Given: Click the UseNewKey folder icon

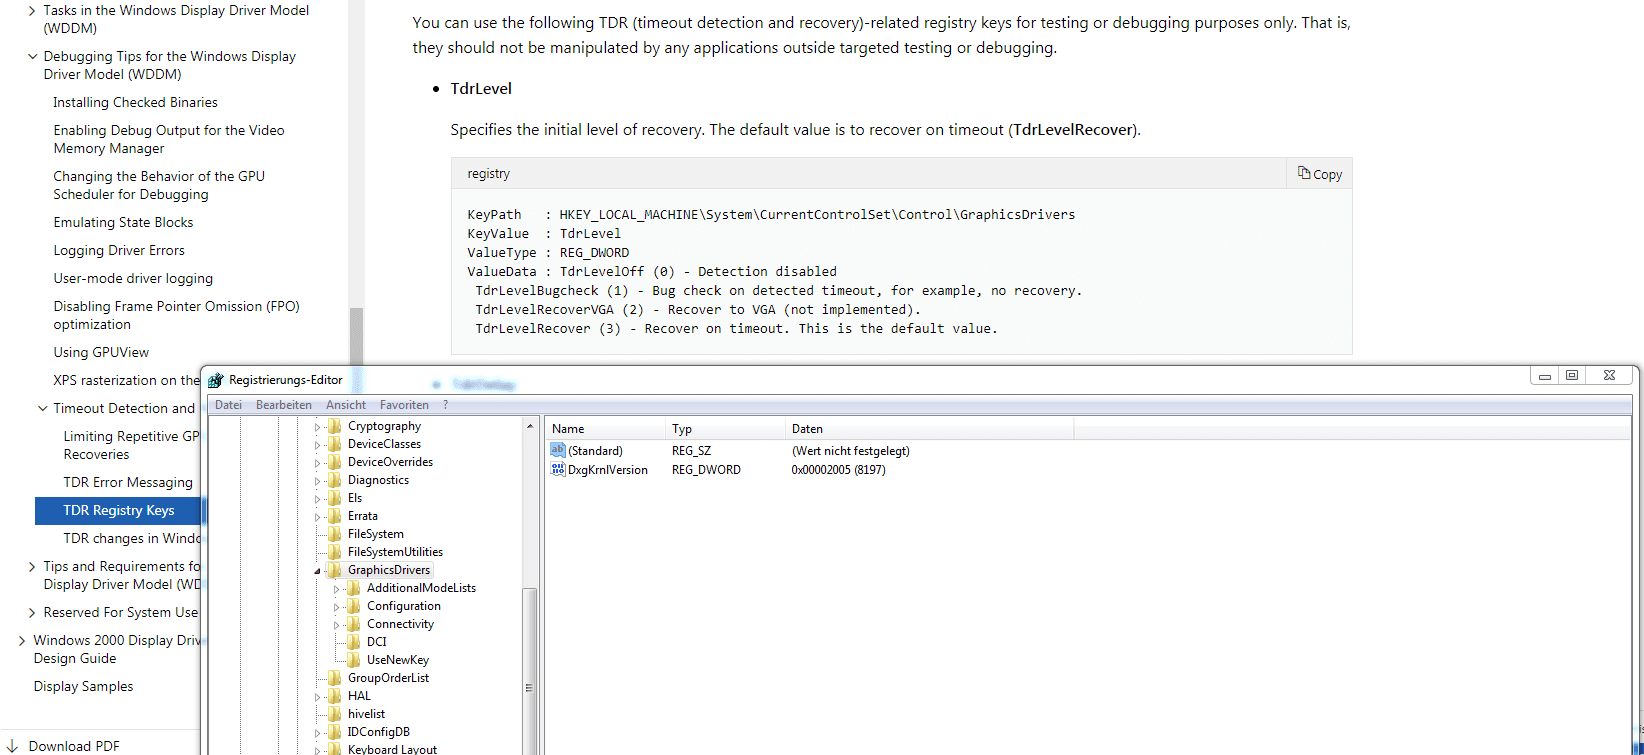Looking at the screenshot, I should [354, 660].
